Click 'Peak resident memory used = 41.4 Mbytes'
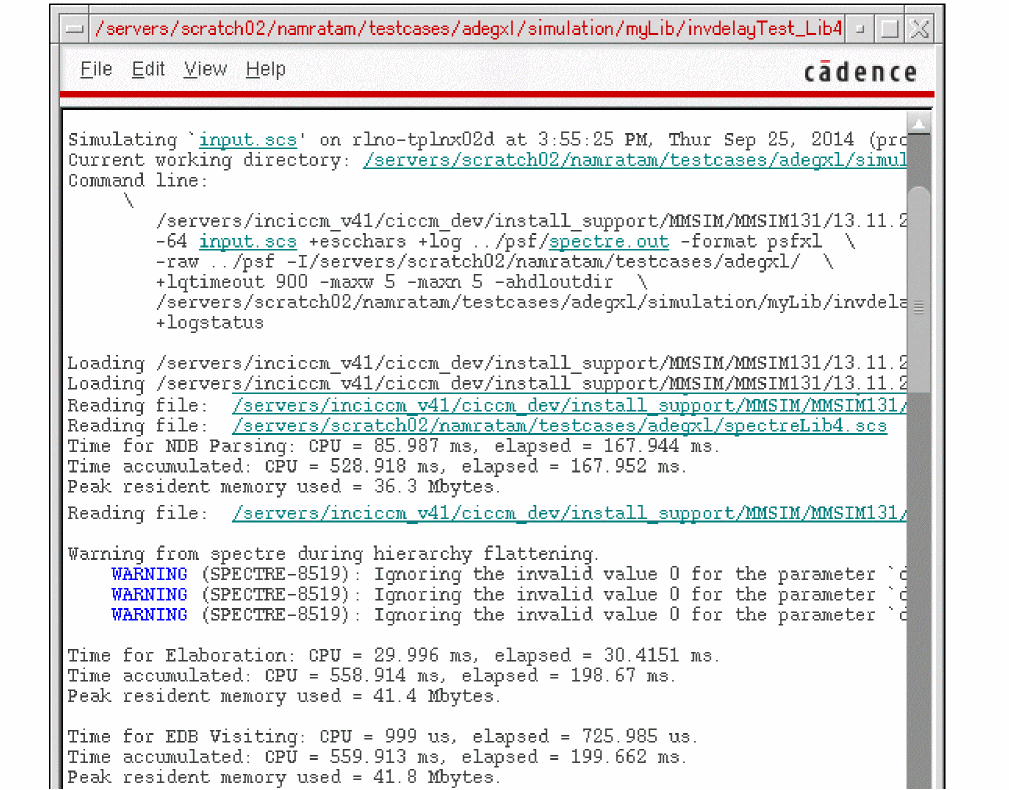This screenshot has height=790, width=1009. tap(284, 695)
